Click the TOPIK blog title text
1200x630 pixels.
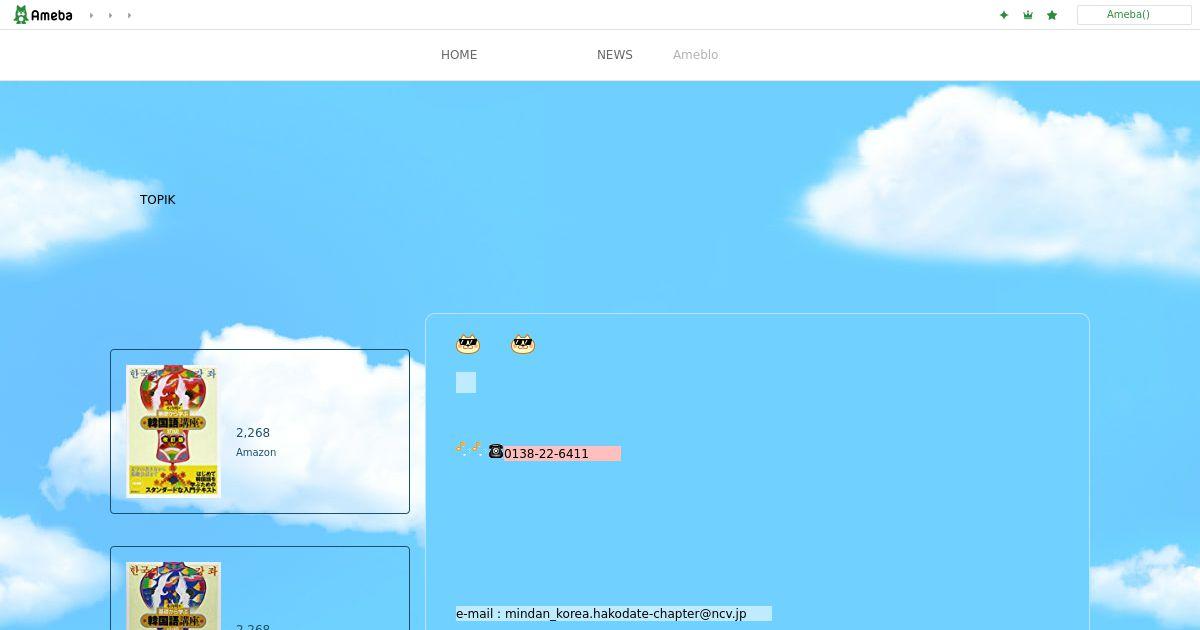point(158,200)
